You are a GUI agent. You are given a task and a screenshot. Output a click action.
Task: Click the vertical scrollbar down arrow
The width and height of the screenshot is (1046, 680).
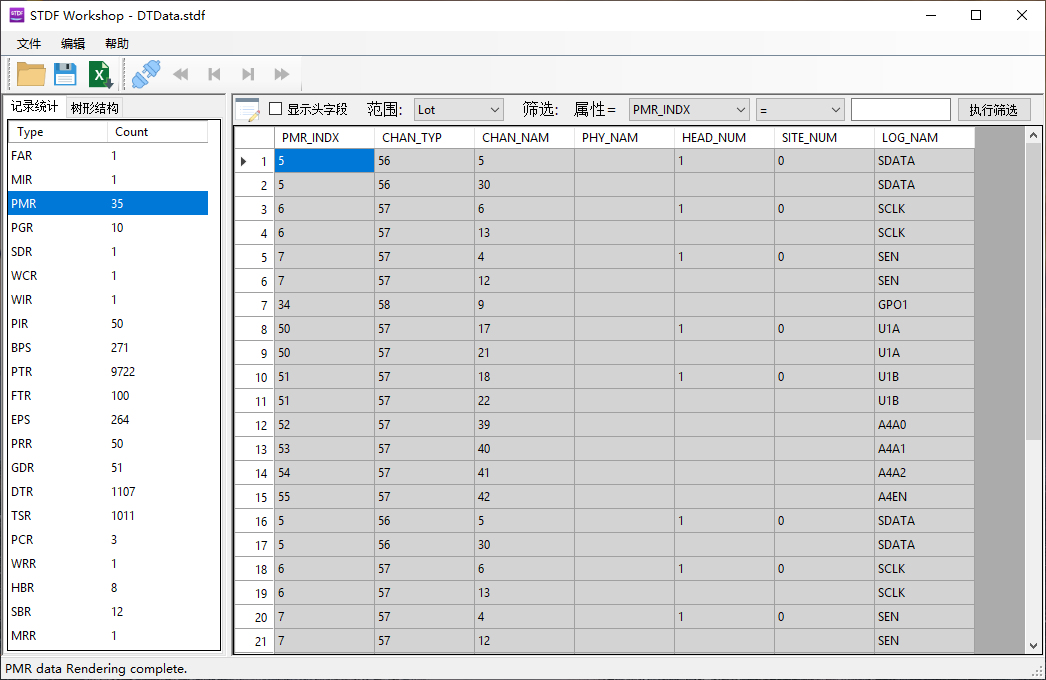(x=1033, y=646)
